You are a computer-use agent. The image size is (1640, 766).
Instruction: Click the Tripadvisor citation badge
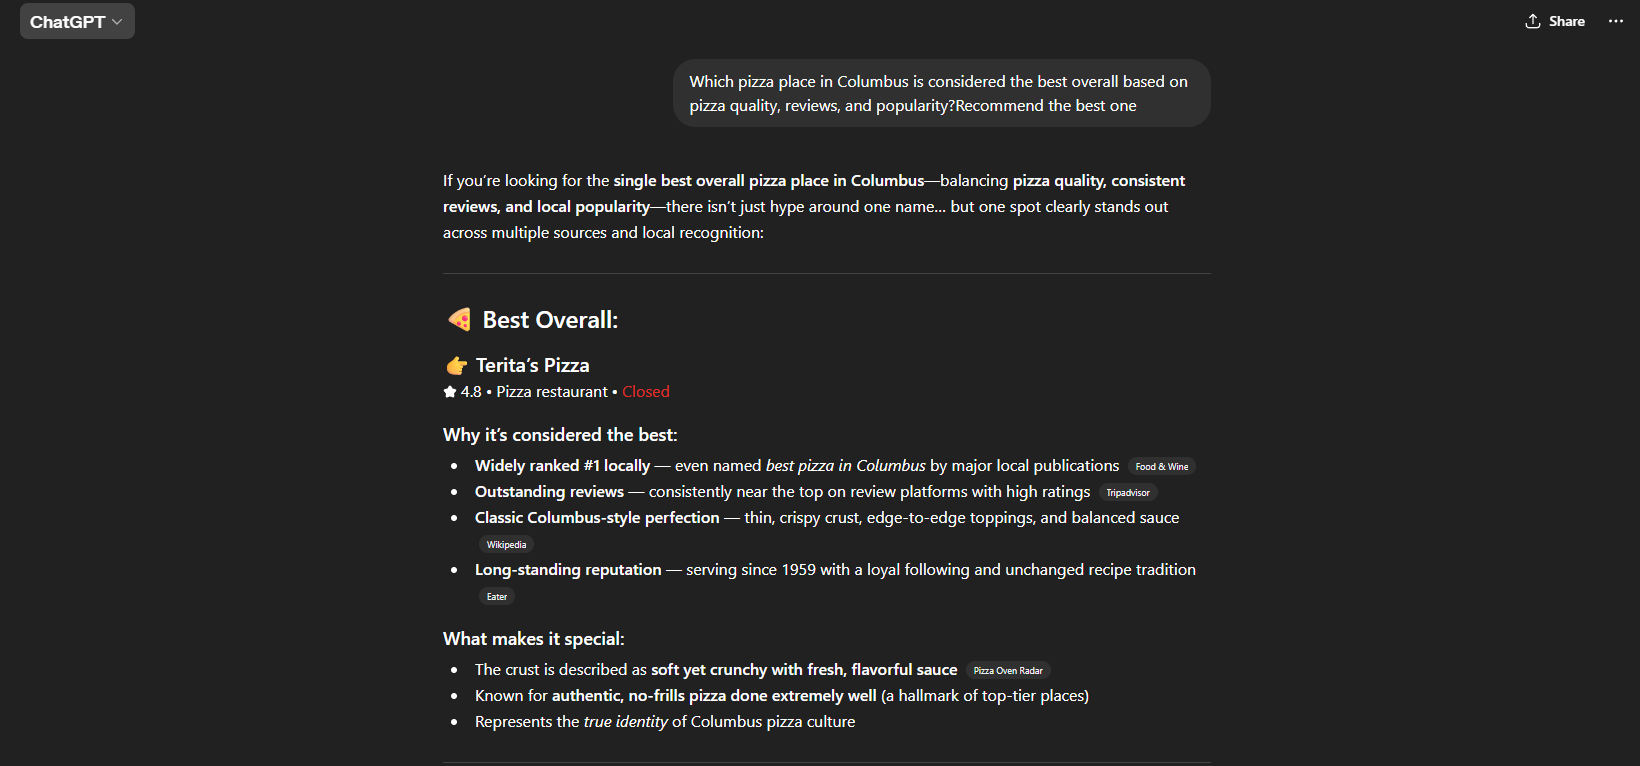pyautogui.click(x=1128, y=492)
